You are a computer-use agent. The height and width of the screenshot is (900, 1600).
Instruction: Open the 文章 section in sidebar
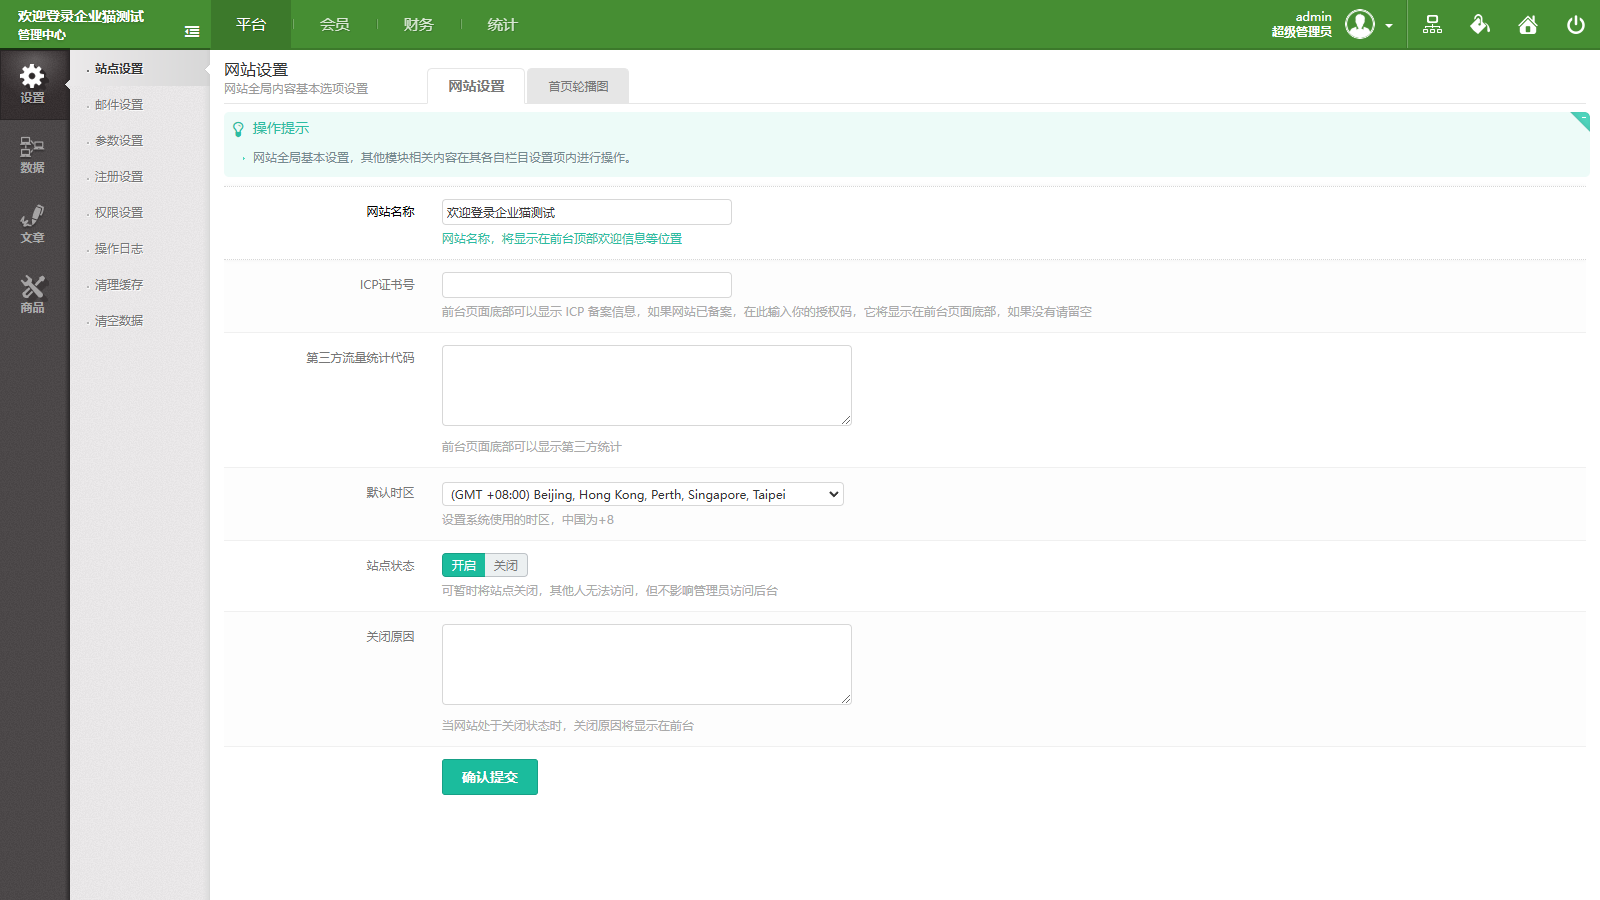click(32, 224)
